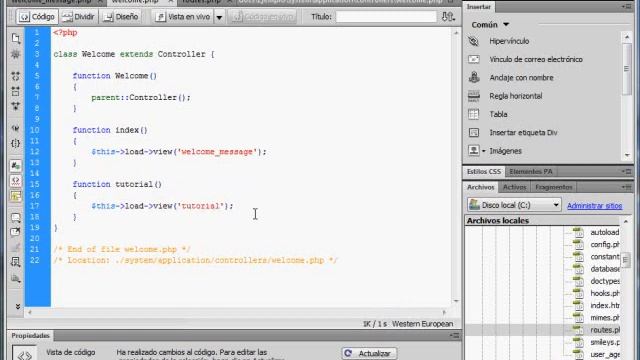The width and height of the screenshot is (640, 360).
Task: Click the Remove Comment icon
Action: click(x=16, y=232)
